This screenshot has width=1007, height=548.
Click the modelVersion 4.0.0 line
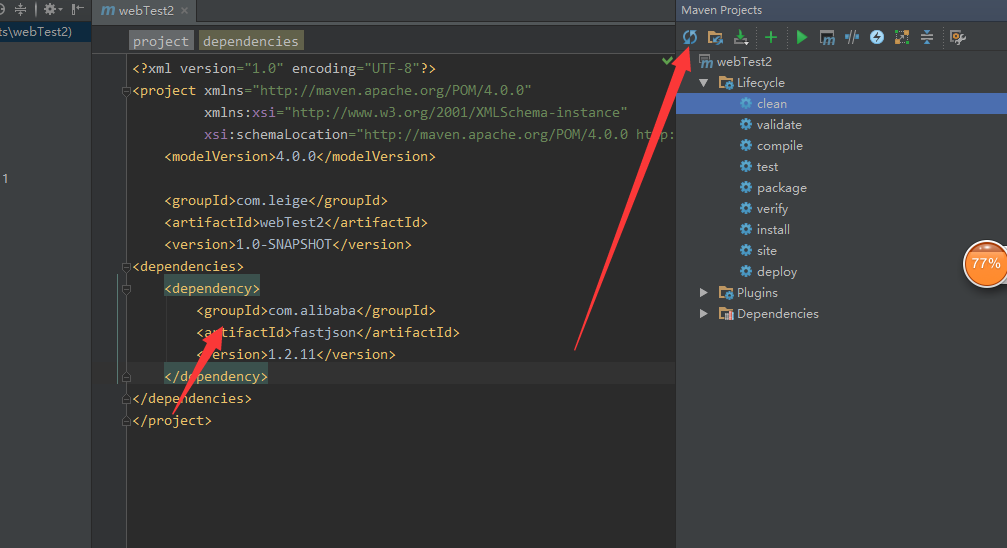click(x=300, y=157)
